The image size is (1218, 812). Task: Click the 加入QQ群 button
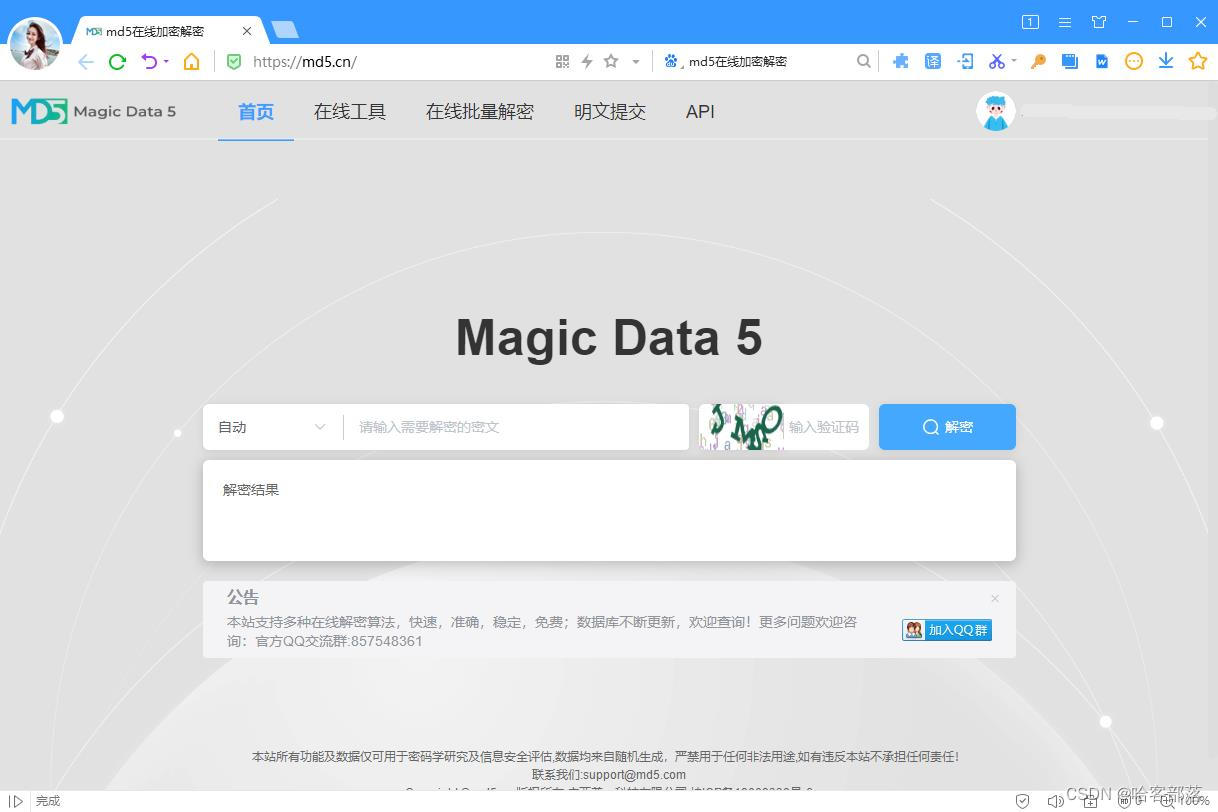947,630
